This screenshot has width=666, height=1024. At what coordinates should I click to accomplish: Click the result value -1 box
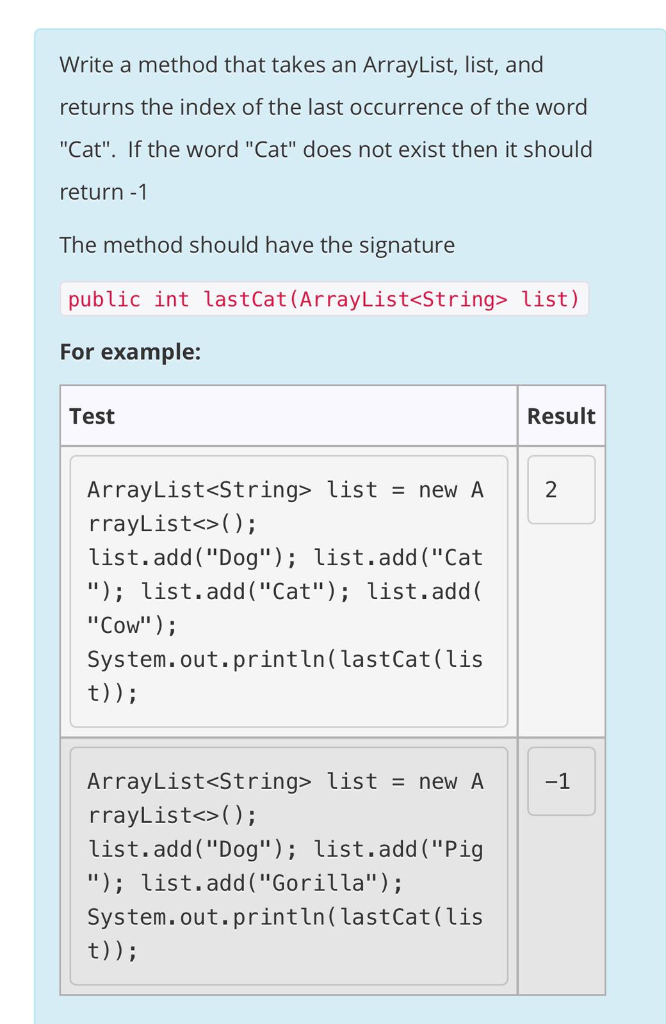click(x=561, y=782)
